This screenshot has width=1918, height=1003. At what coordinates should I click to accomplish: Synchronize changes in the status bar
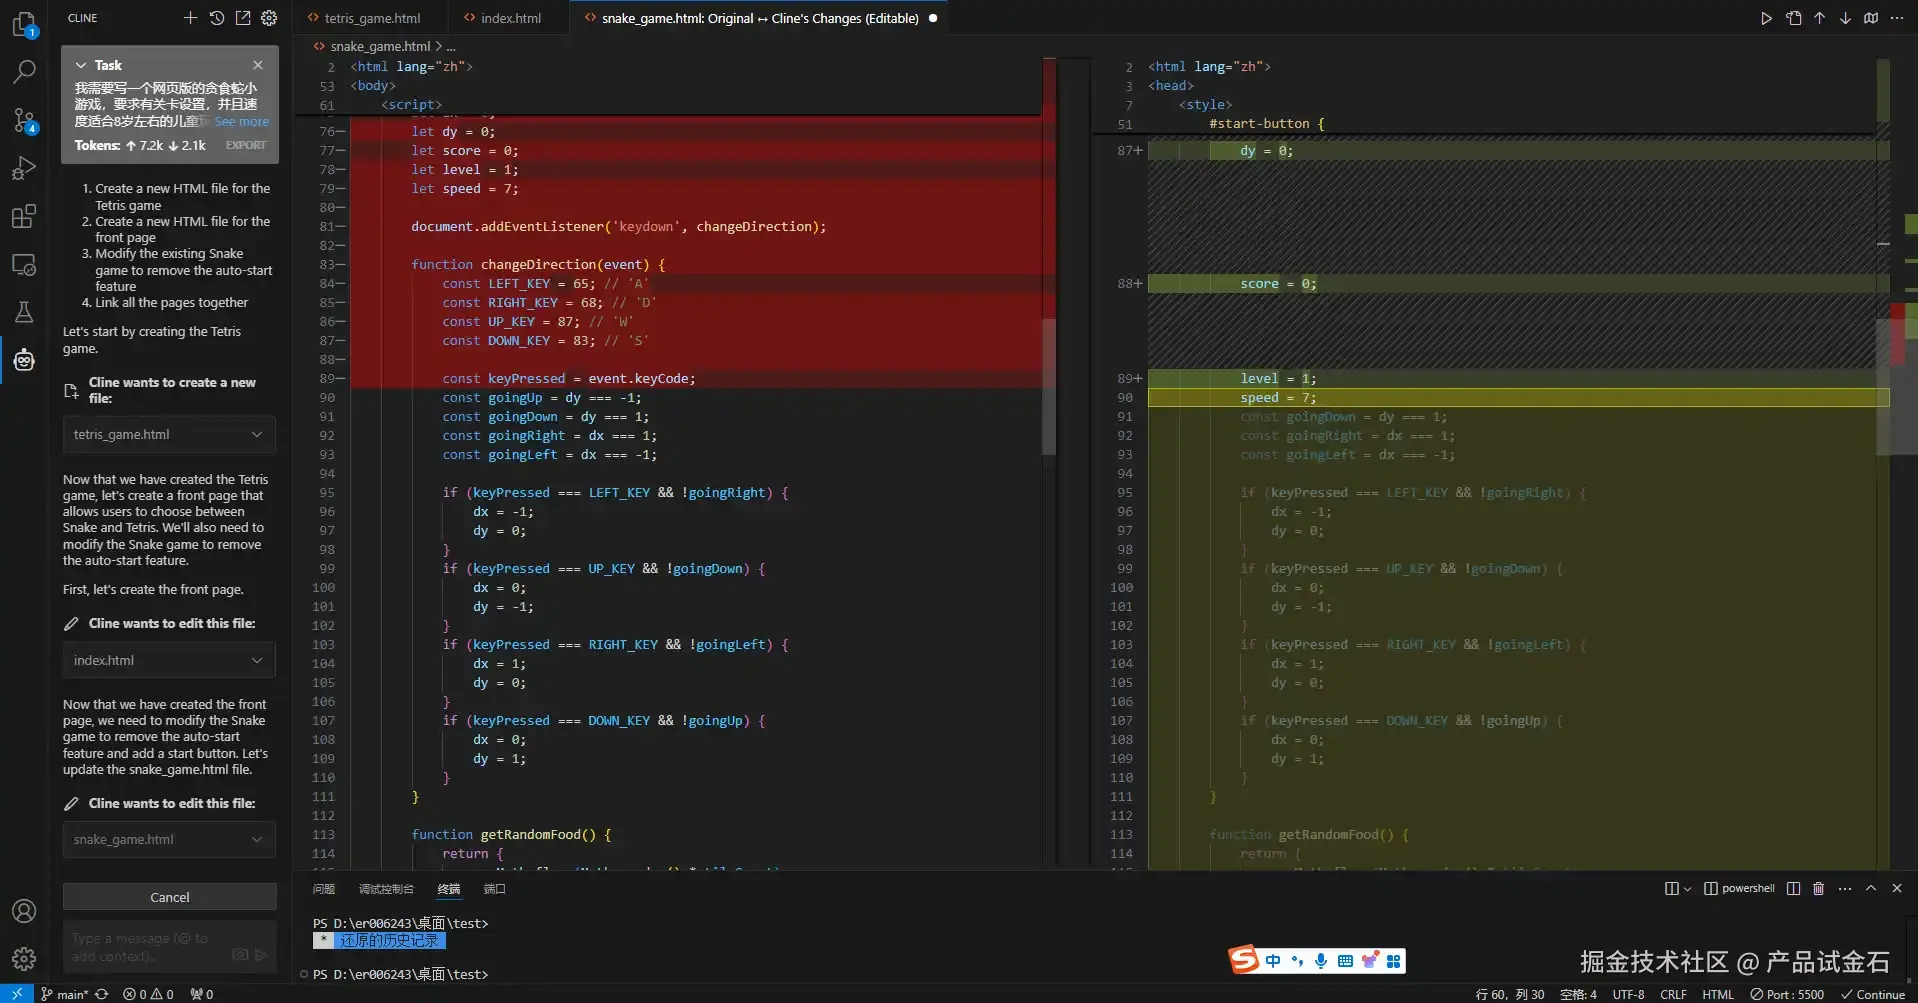[101, 994]
